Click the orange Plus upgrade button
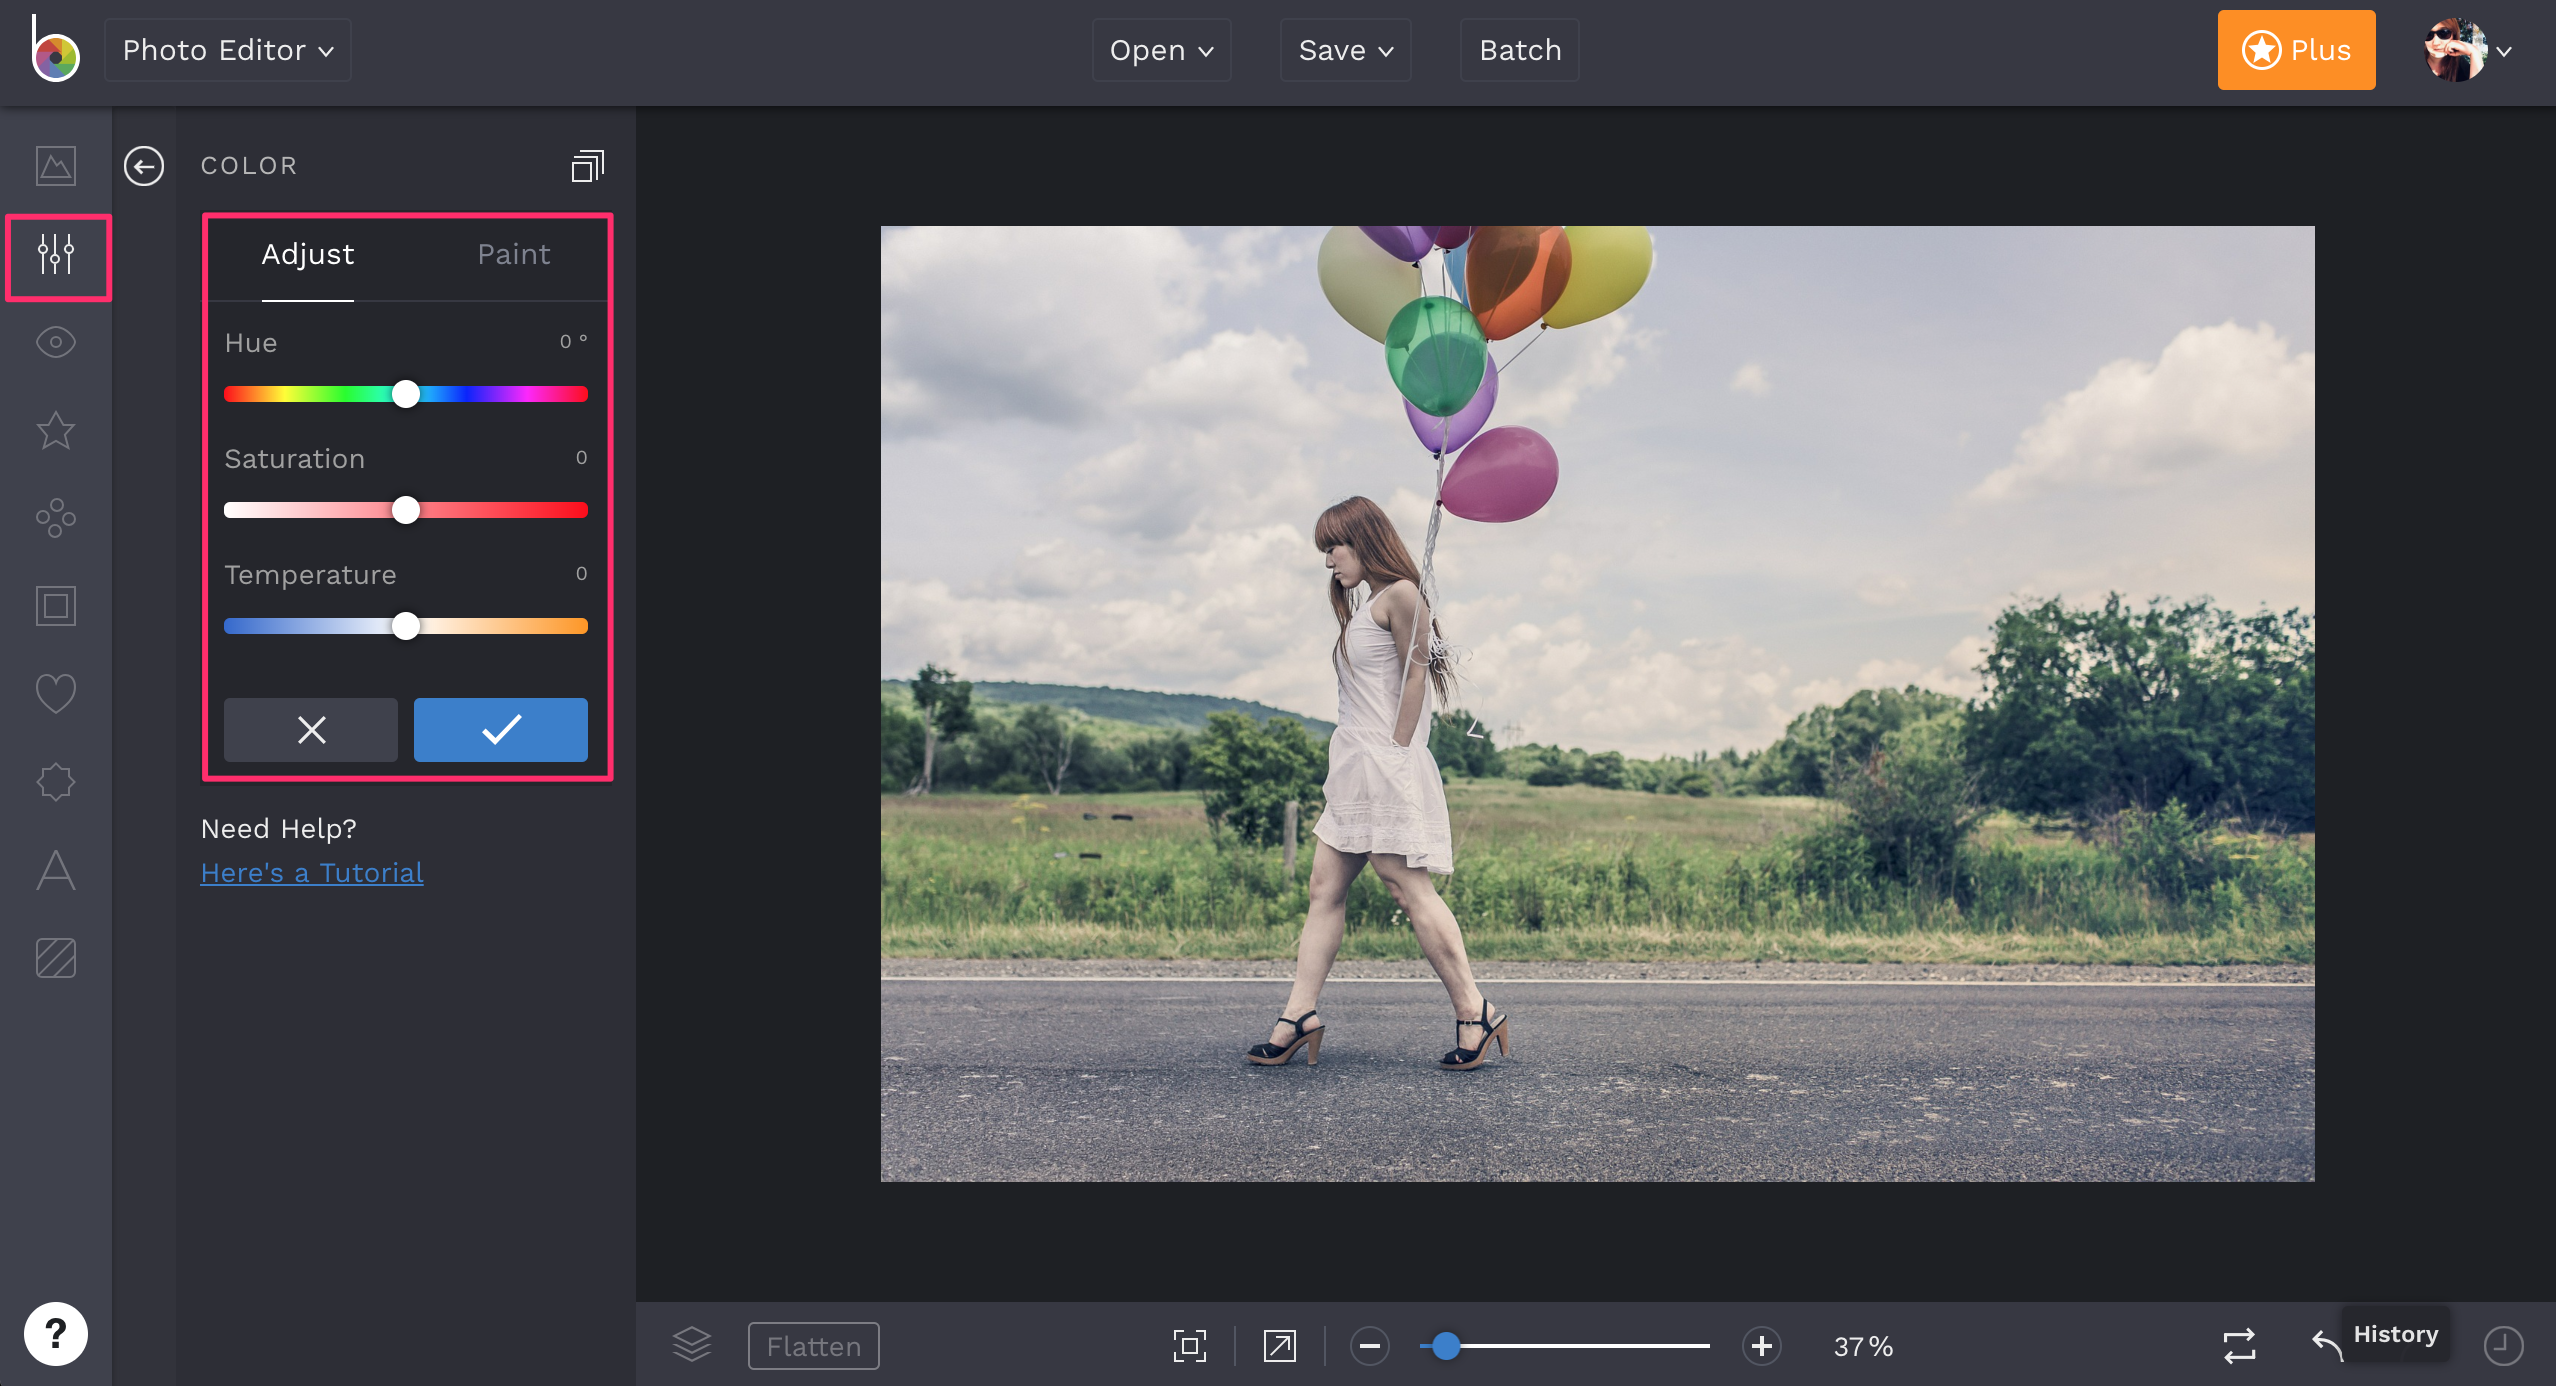Image resolution: width=2556 pixels, height=1386 pixels. (x=2297, y=50)
